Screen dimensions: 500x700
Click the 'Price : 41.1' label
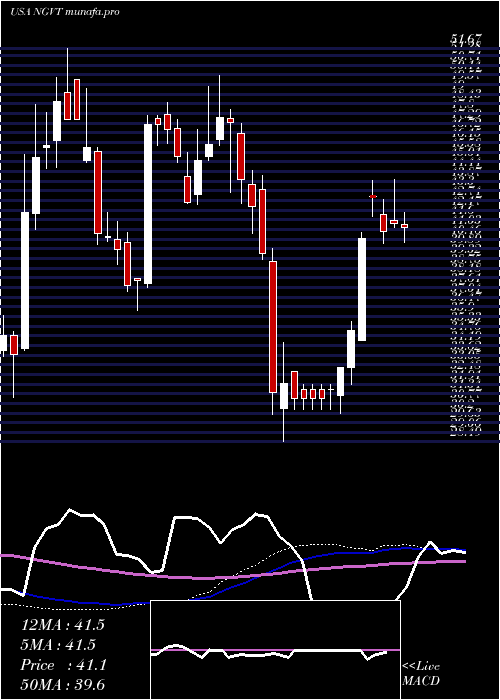click(x=63, y=665)
